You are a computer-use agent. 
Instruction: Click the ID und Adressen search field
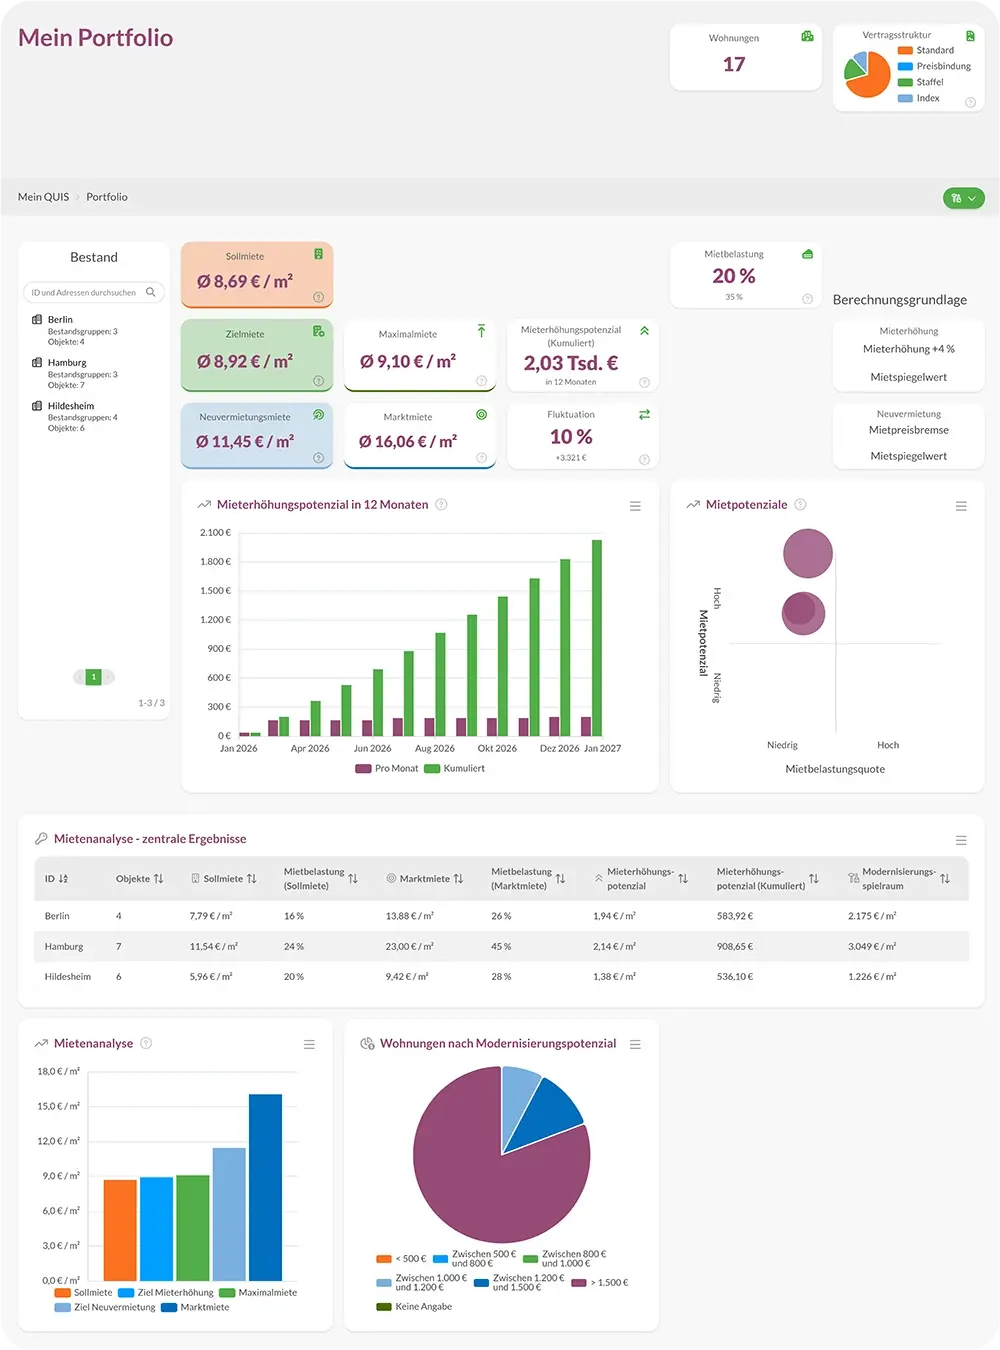[x=84, y=293]
